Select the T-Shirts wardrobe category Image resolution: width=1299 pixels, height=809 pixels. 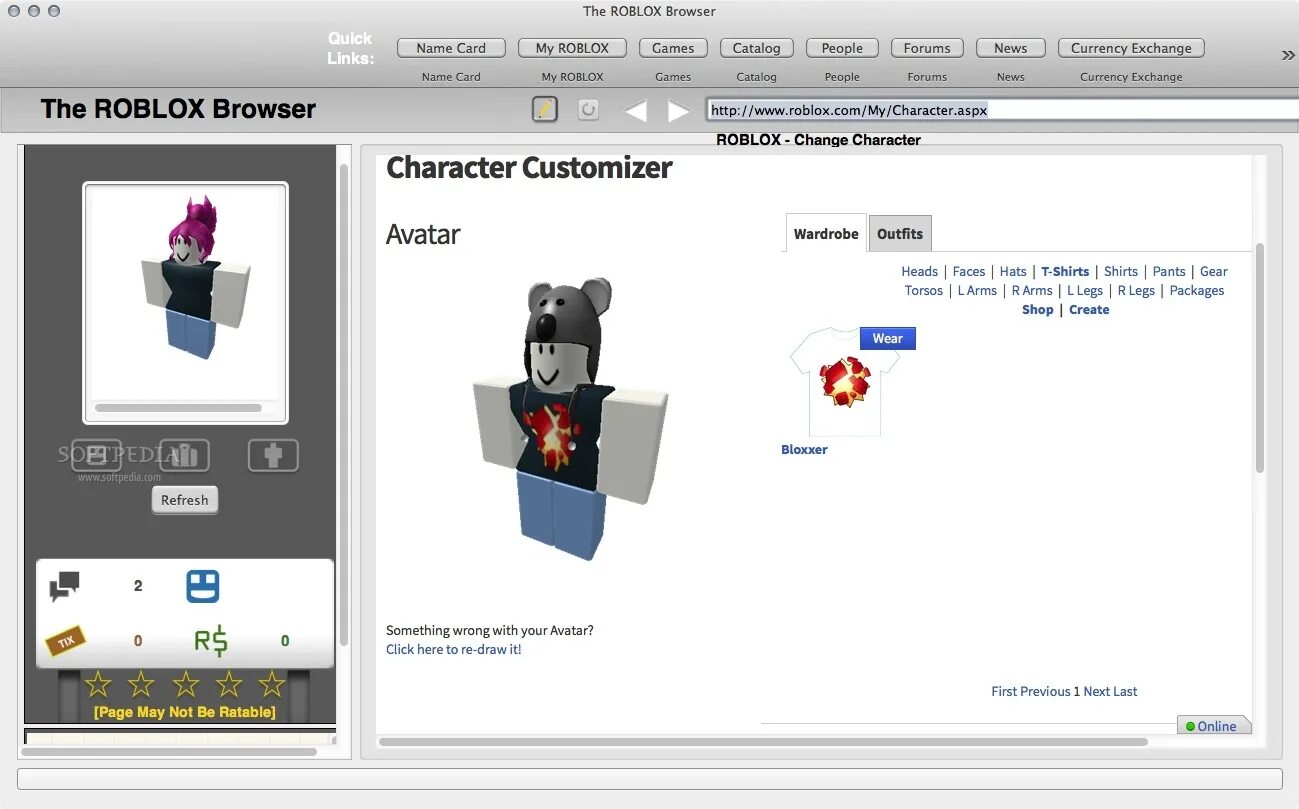(1065, 271)
